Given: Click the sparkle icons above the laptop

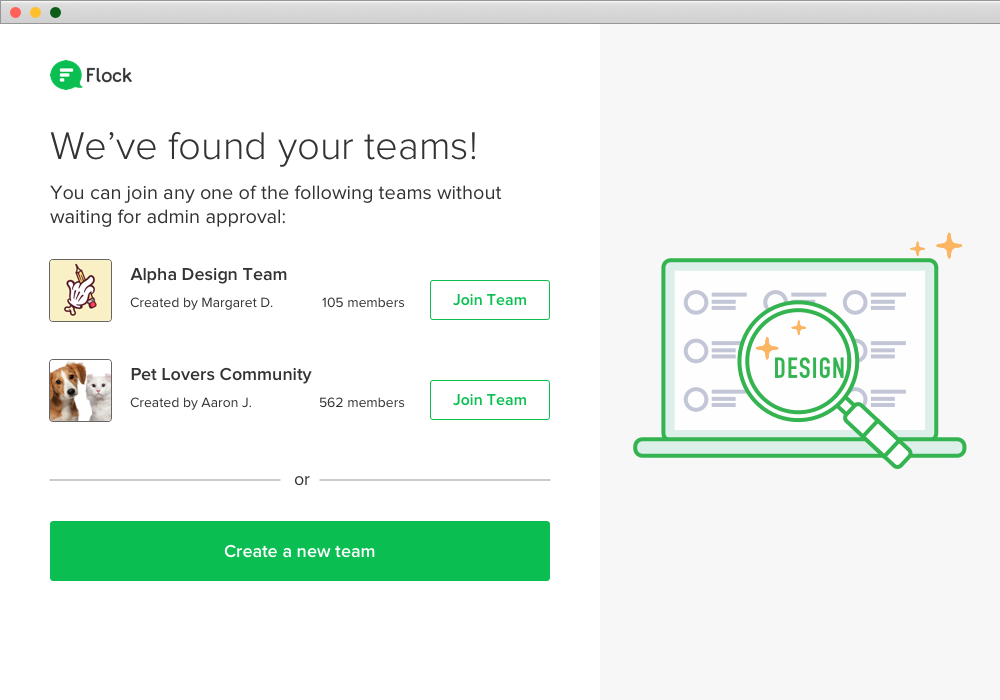Looking at the screenshot, I should click(932, 245).
